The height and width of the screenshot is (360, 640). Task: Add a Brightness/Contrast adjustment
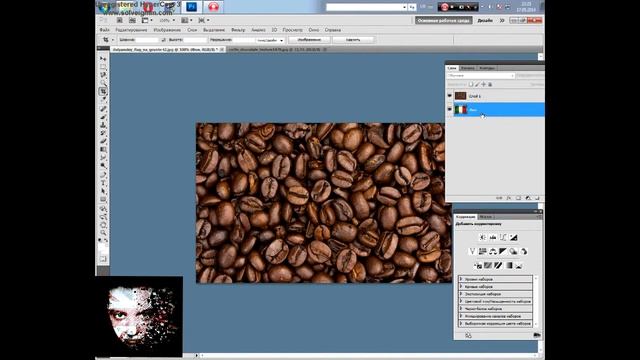482,237
